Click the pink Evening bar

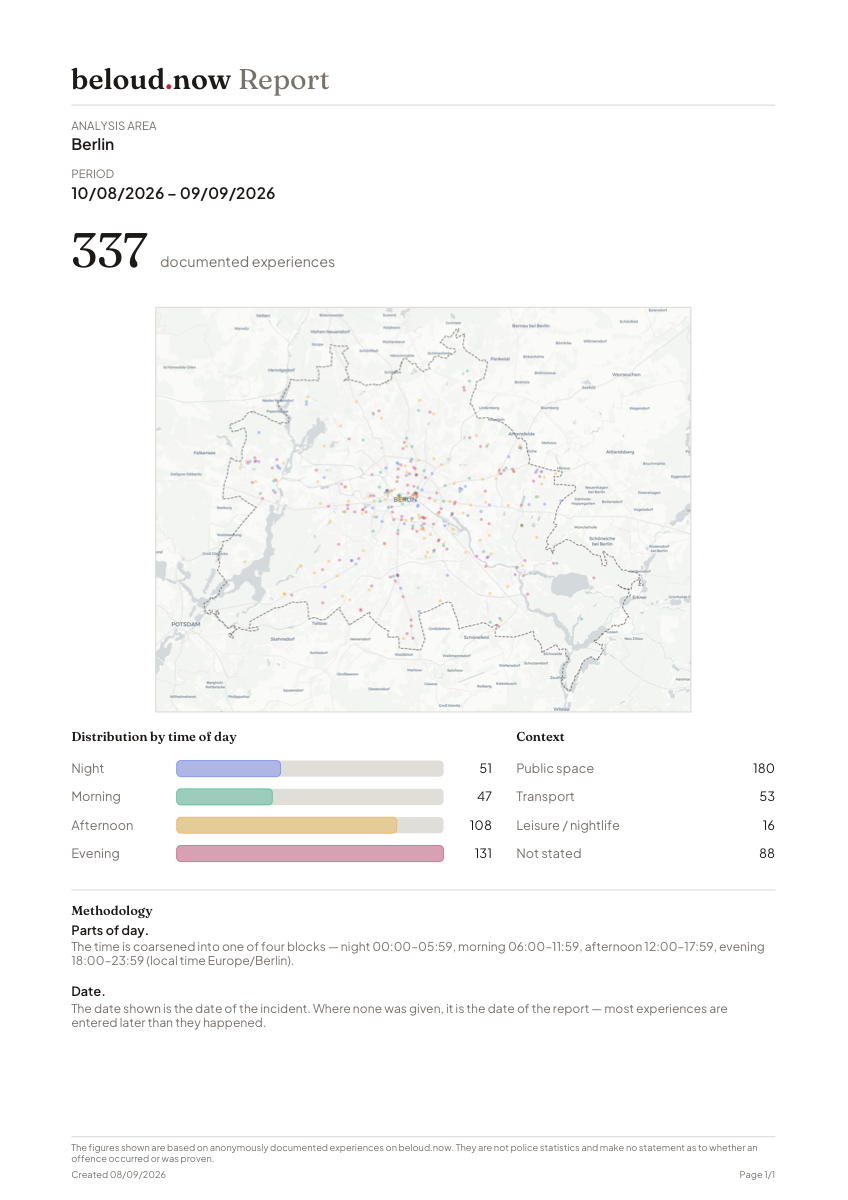tap(310, 854)
